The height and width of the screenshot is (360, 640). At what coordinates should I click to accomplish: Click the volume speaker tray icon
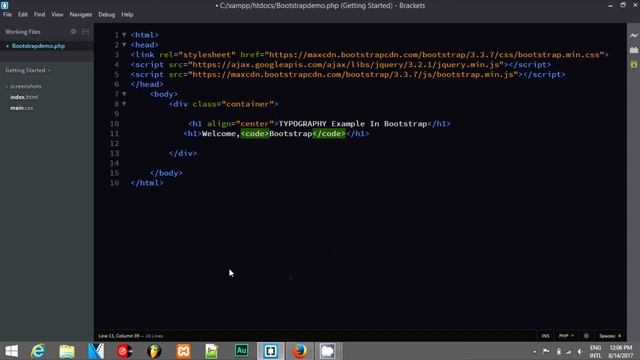pyautogui.click(x=580, y=351)
